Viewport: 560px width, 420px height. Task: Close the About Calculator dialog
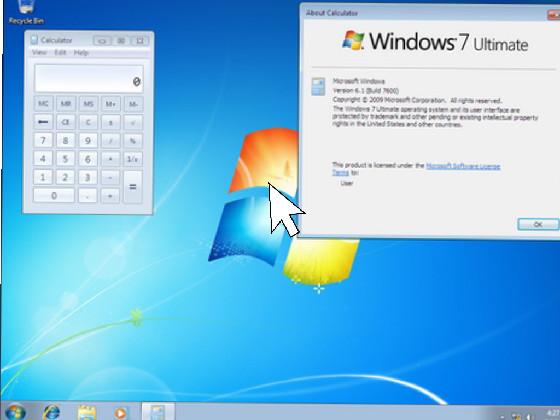553,14
